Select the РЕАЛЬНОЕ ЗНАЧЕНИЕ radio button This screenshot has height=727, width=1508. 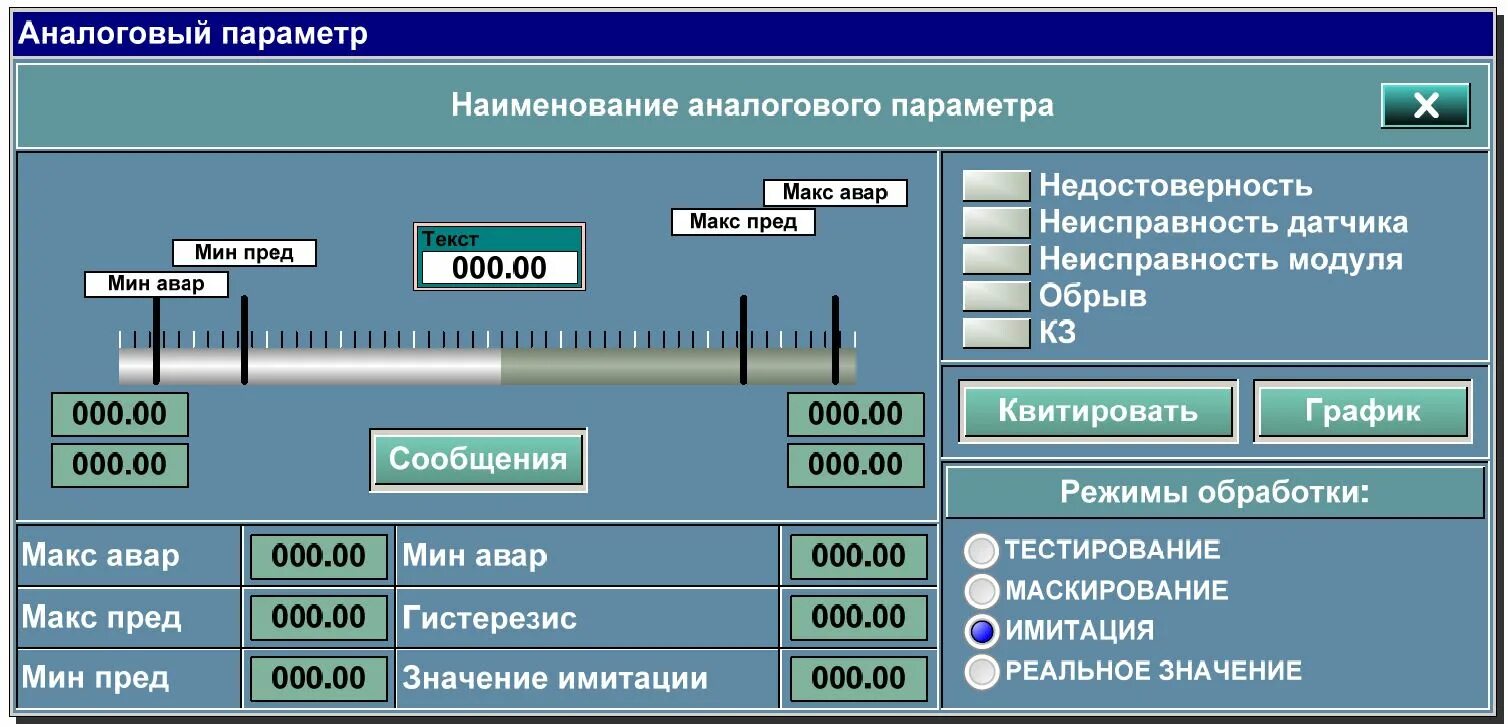pos(982,671)
